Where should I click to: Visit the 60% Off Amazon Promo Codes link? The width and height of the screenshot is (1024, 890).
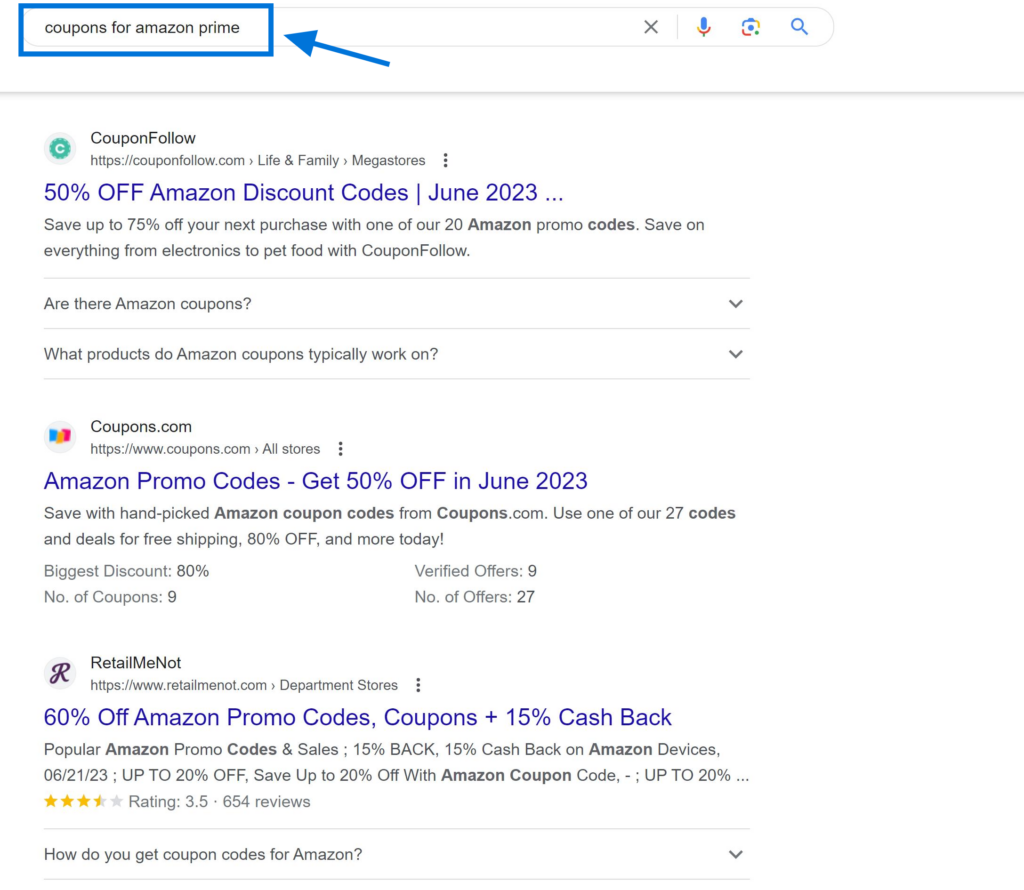coord(356,717)
